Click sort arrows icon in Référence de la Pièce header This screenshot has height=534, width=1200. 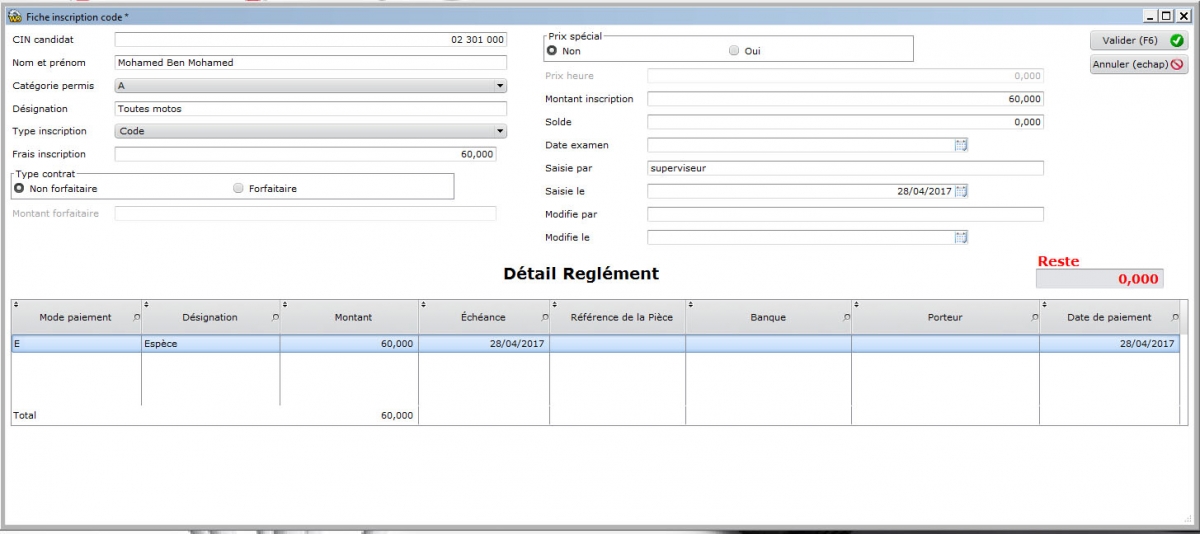coord(554,304)
